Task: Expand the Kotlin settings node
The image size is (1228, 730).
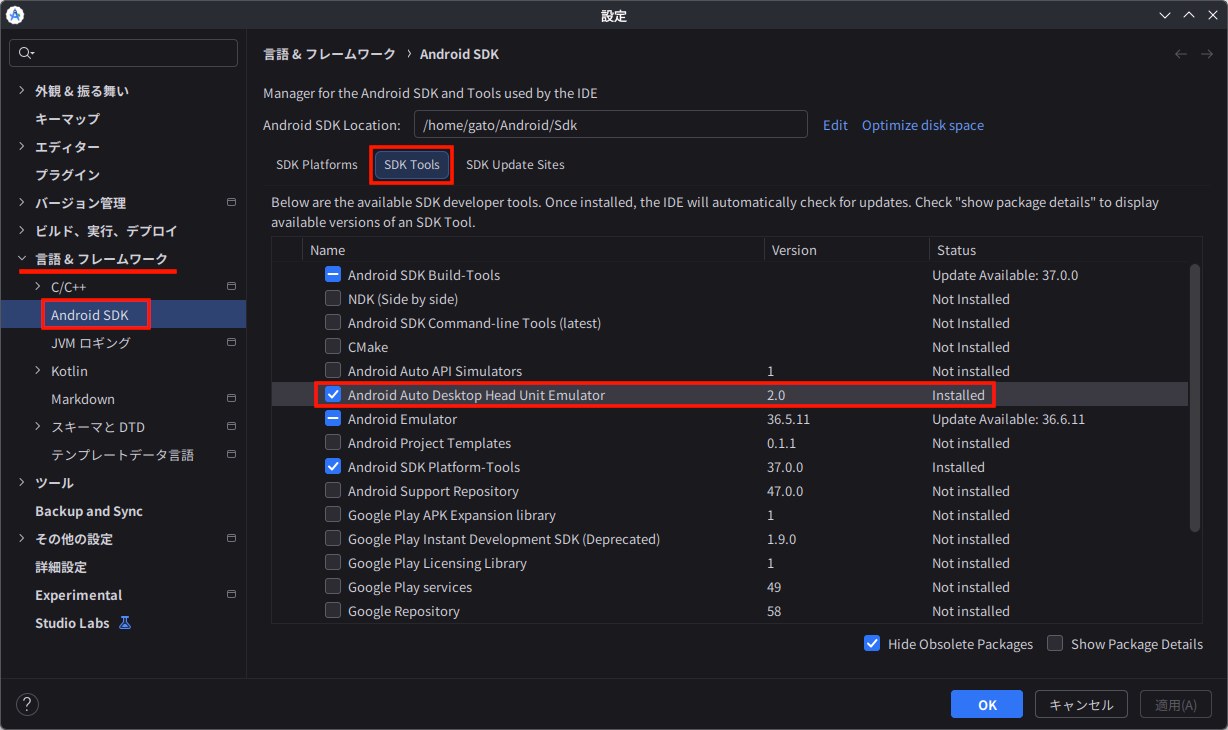Action: click(x=38, y=371)
